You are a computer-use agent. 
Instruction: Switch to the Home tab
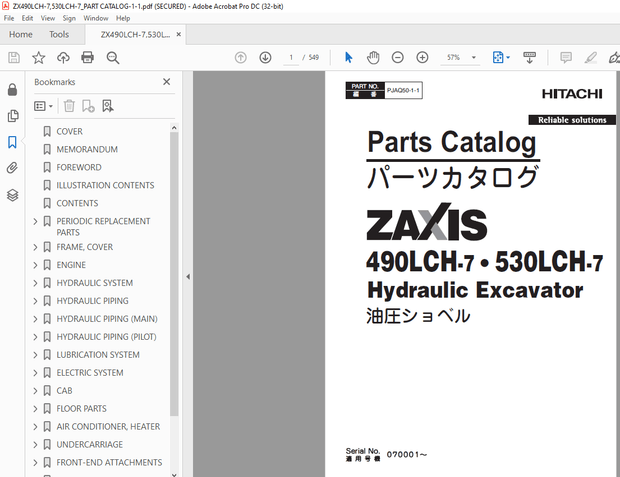(21, 34)
